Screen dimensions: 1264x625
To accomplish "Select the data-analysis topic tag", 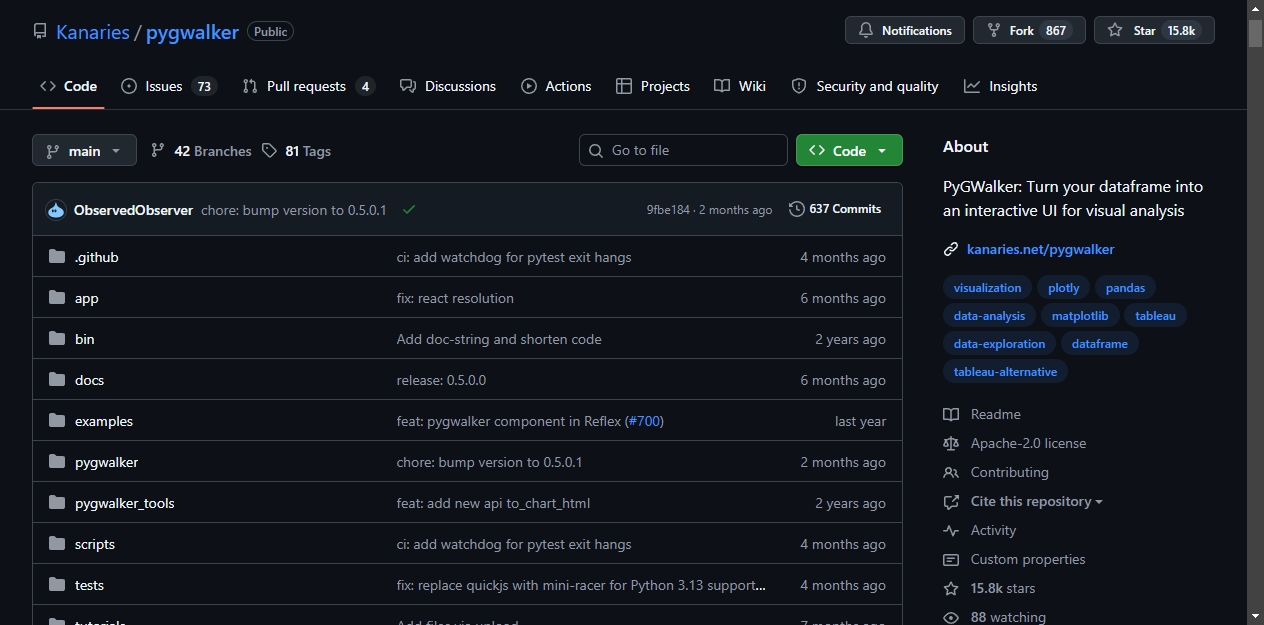I will point(989,316).
